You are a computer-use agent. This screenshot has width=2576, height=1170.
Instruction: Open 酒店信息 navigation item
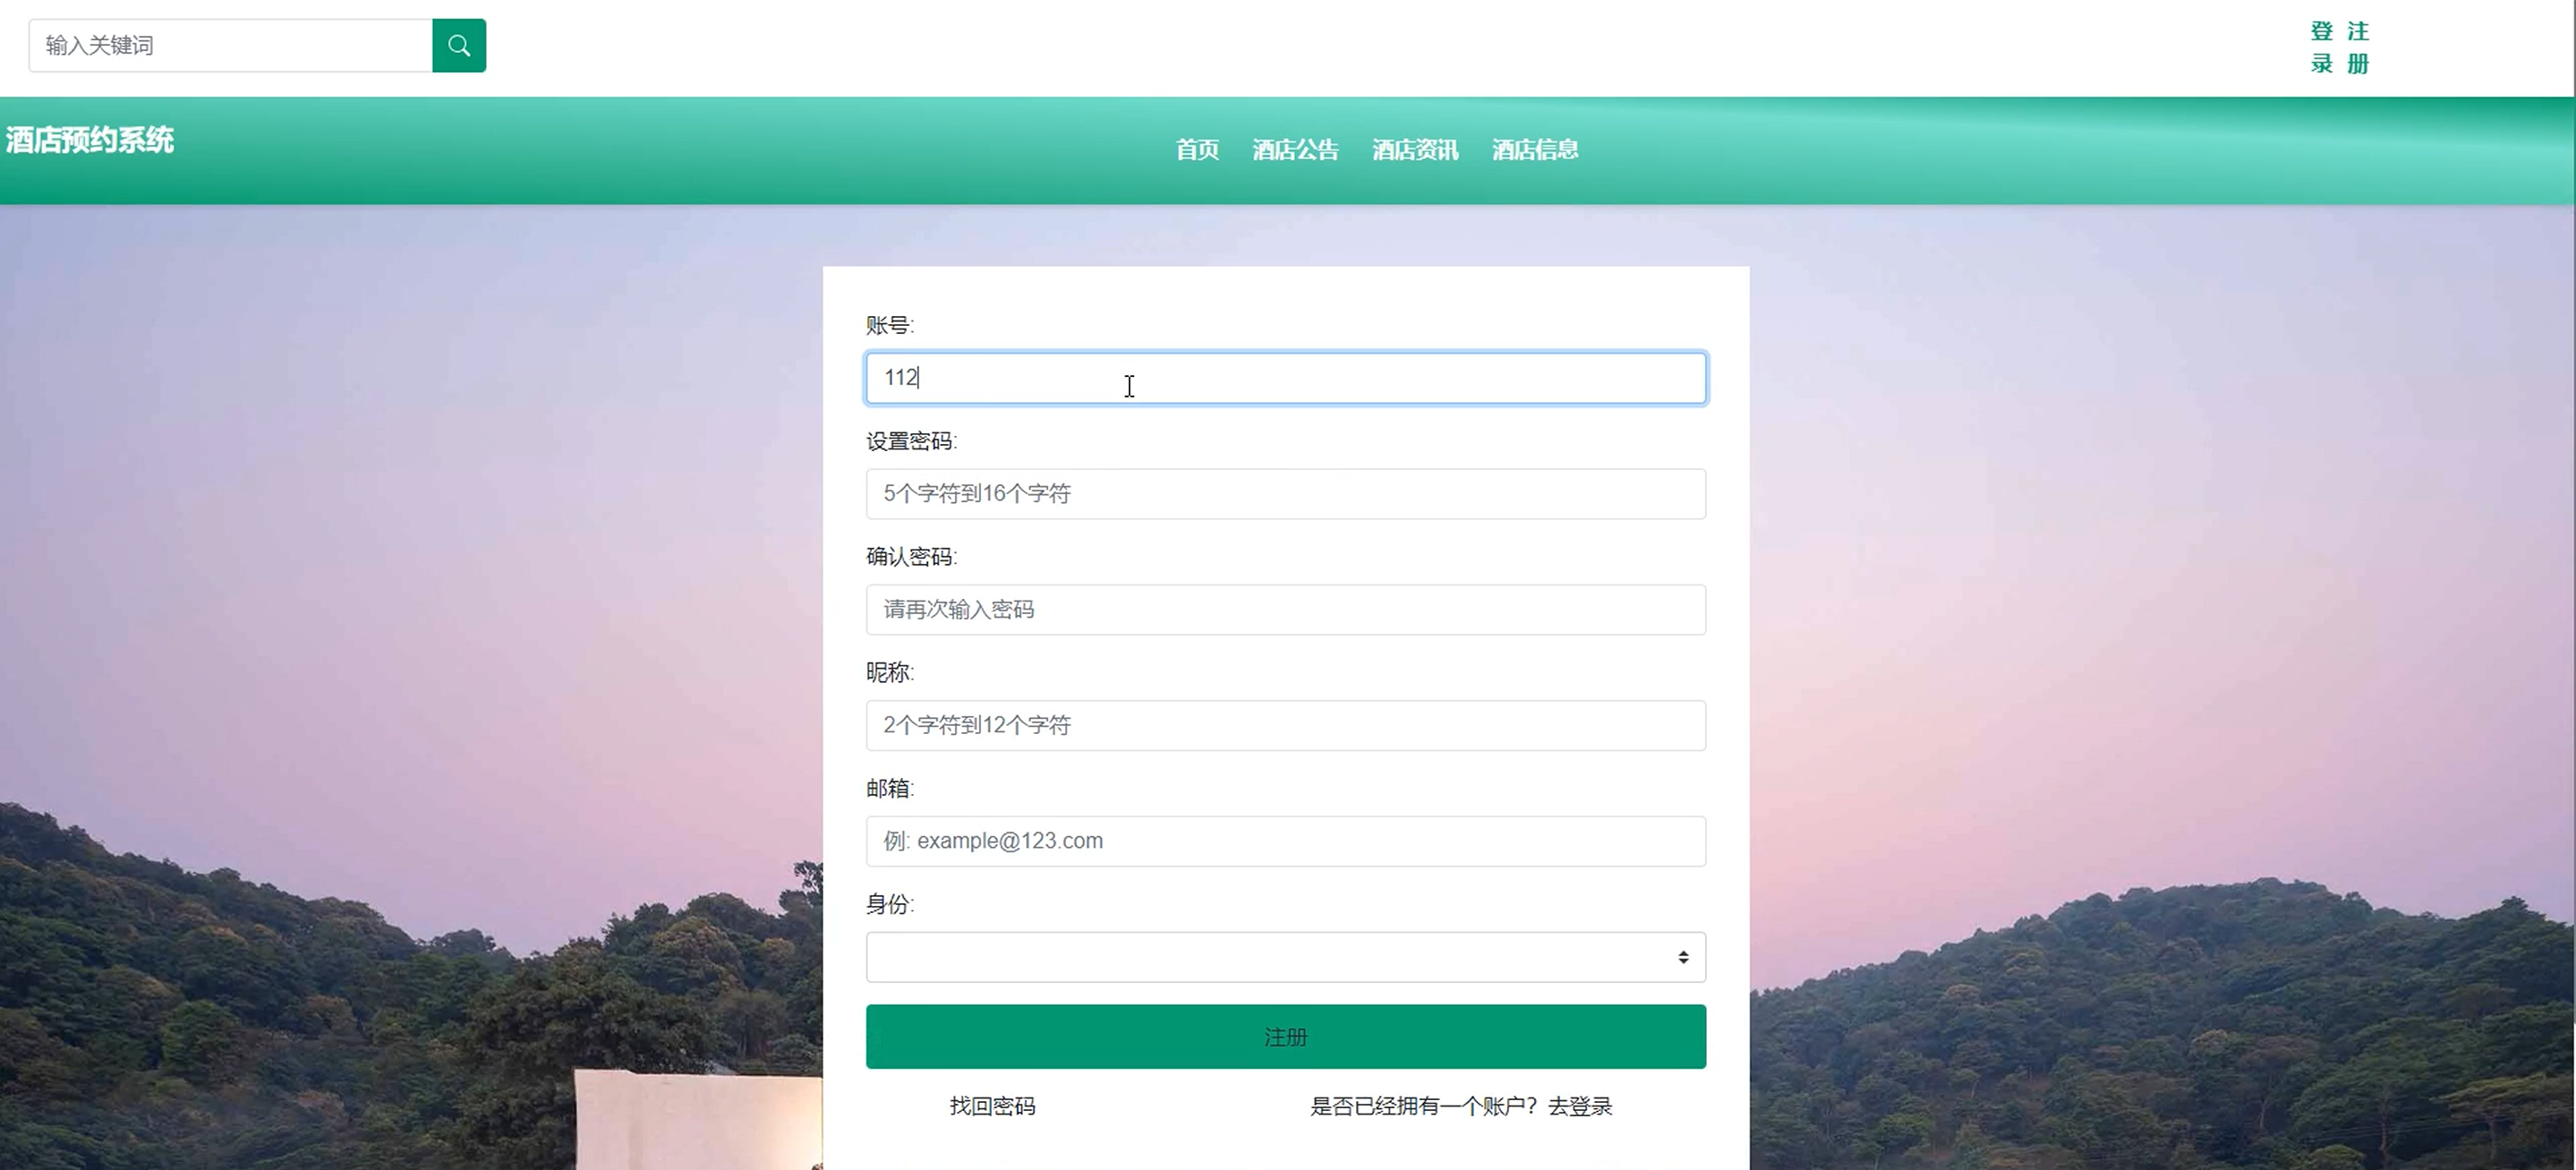pos(1535,150)
